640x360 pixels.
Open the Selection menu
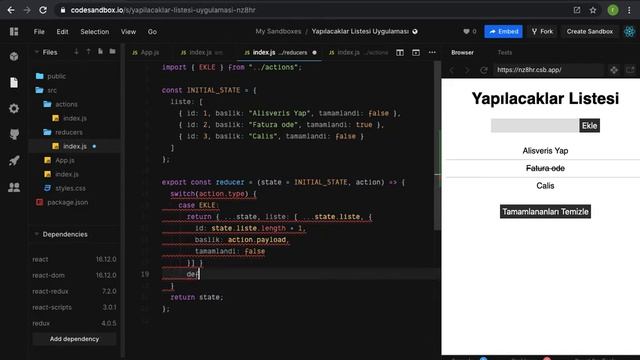(95, 32)
